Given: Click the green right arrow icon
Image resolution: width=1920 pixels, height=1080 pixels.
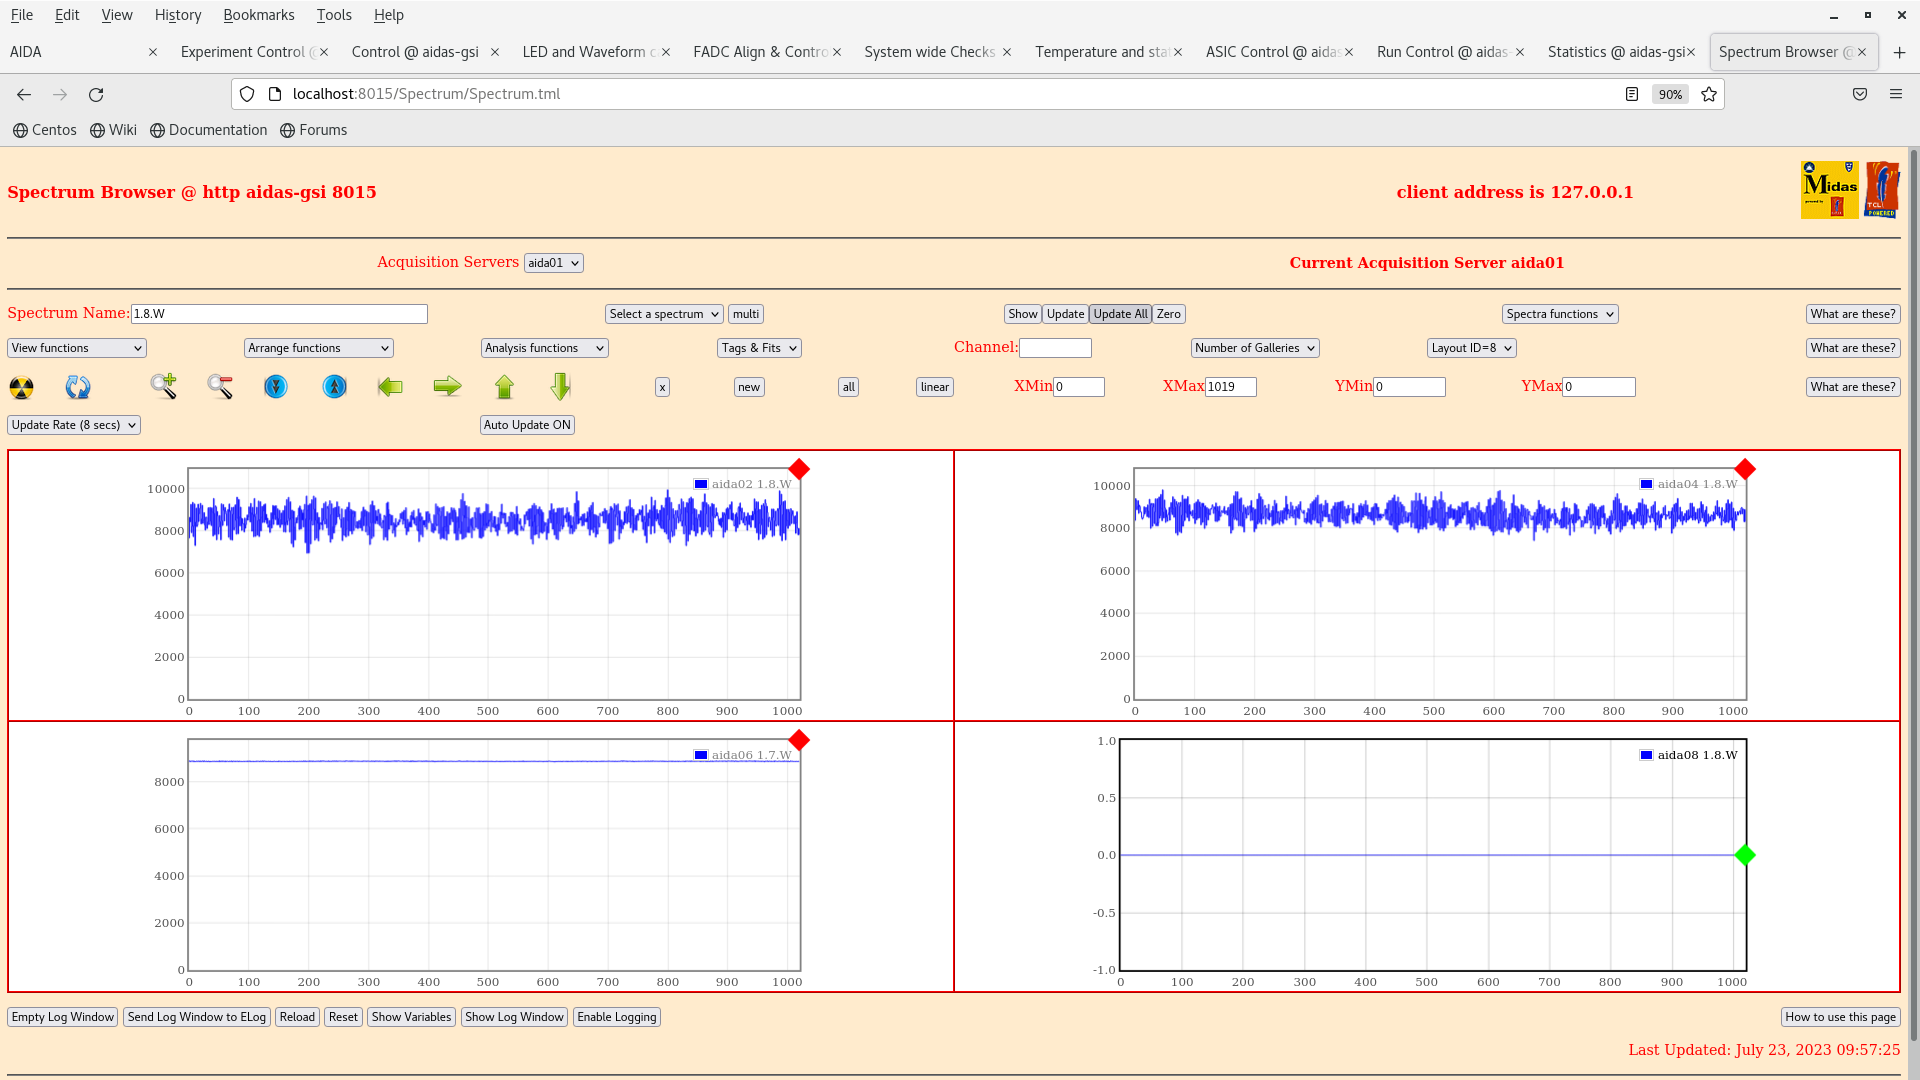Looking at the screenshot, I should point(447,387).
